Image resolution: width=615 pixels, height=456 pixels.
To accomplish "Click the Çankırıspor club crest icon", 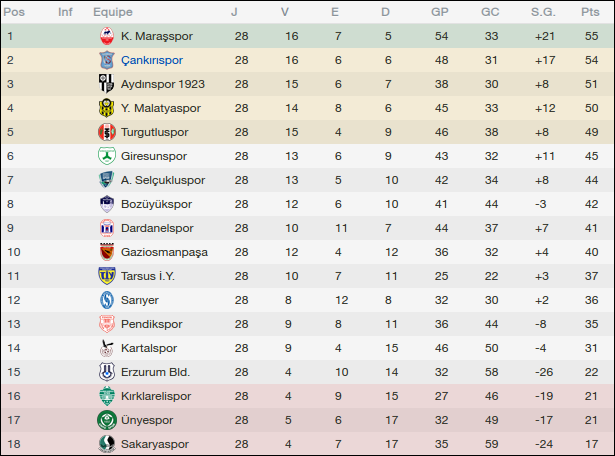I will (x=107, y=60).
